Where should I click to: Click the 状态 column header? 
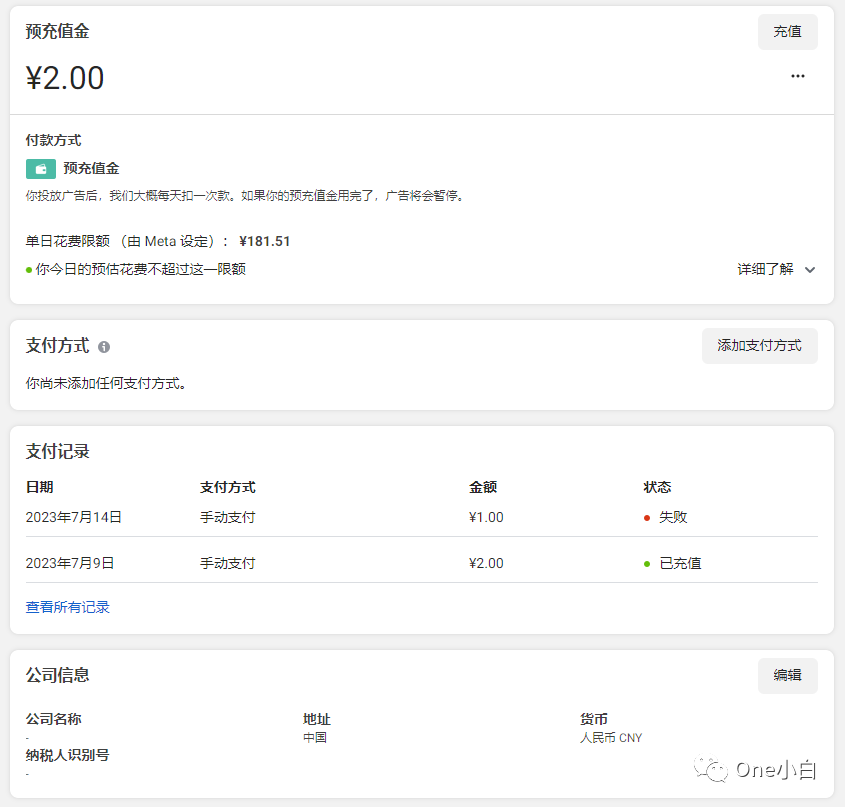click(657, 487)
